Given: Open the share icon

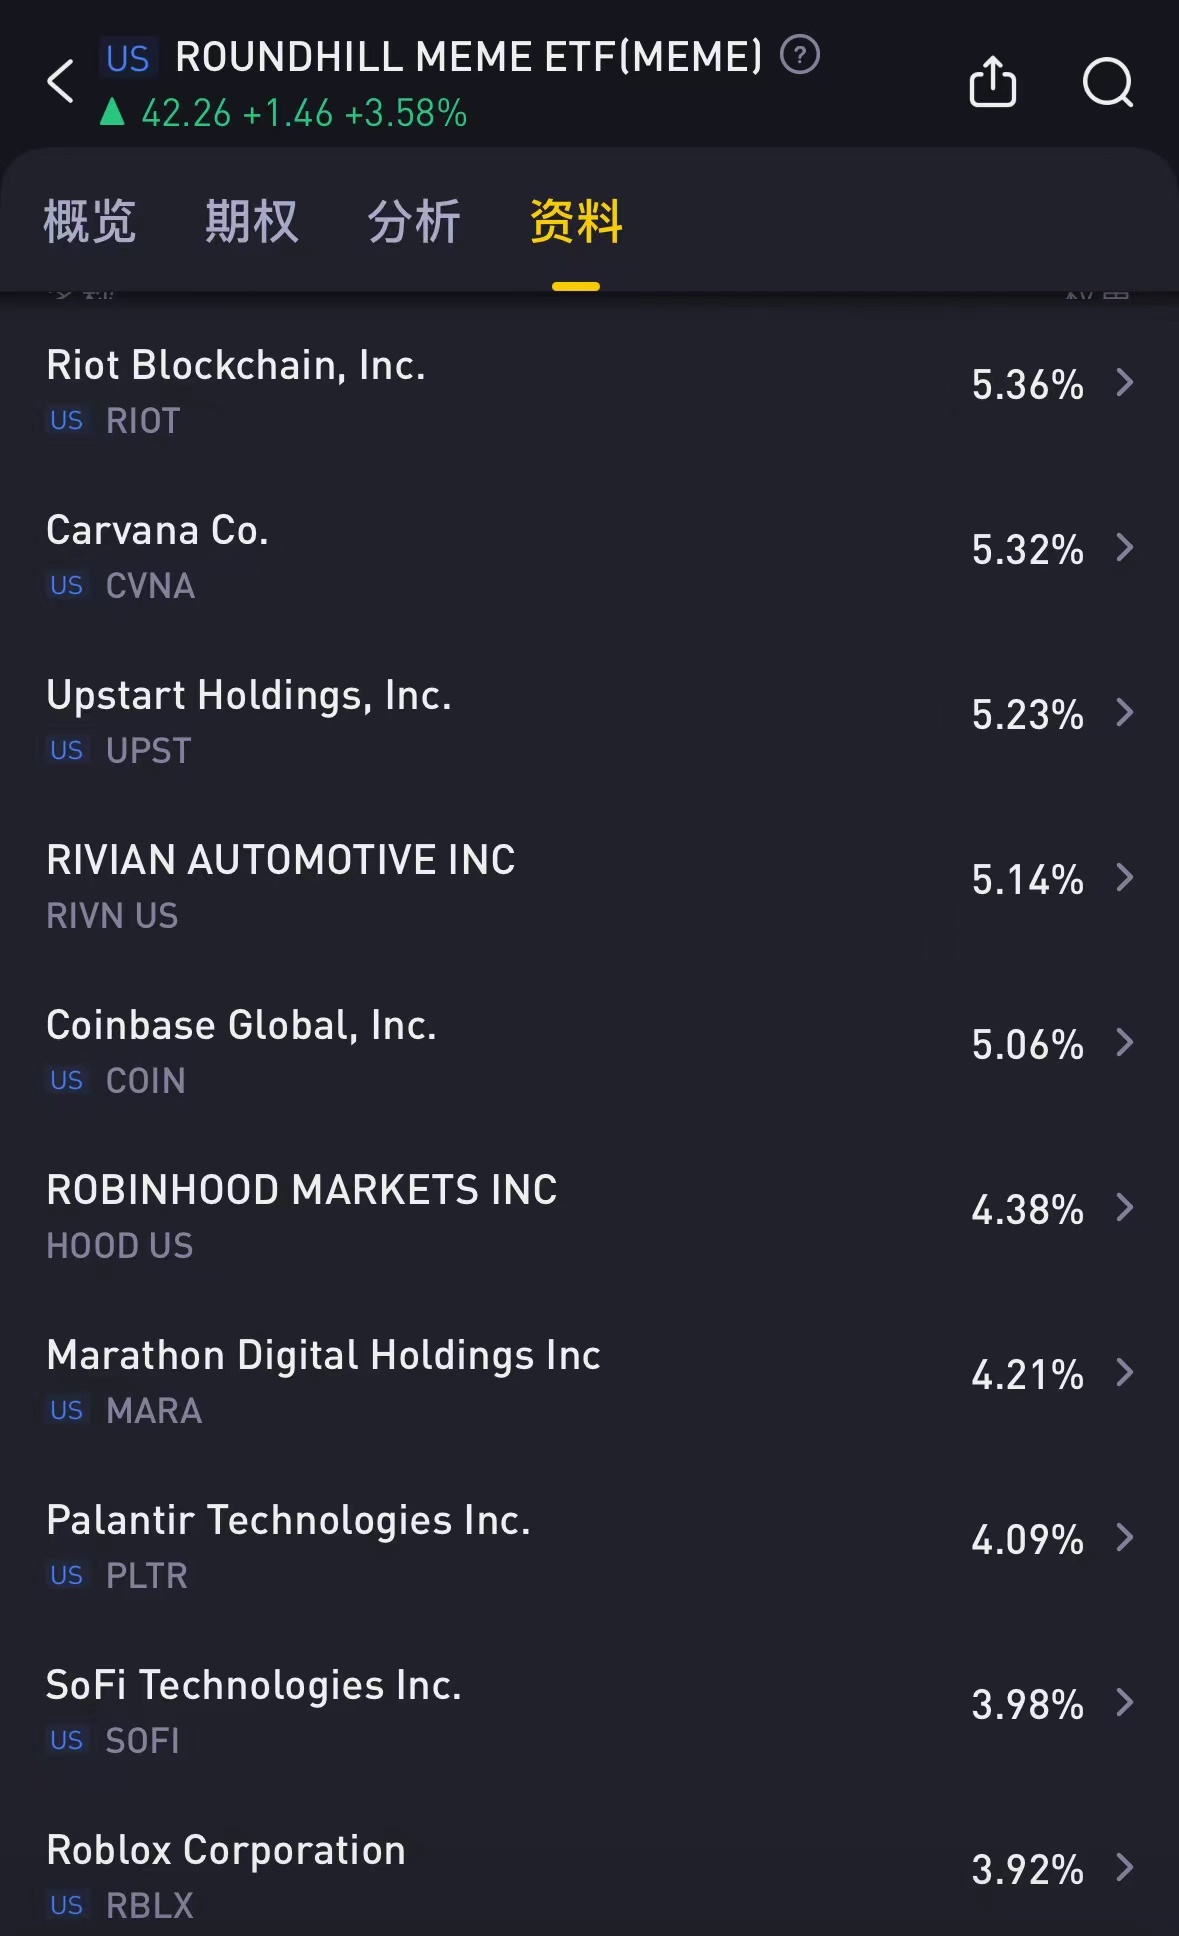Looking at the screenshot, I should pos(992,82).
